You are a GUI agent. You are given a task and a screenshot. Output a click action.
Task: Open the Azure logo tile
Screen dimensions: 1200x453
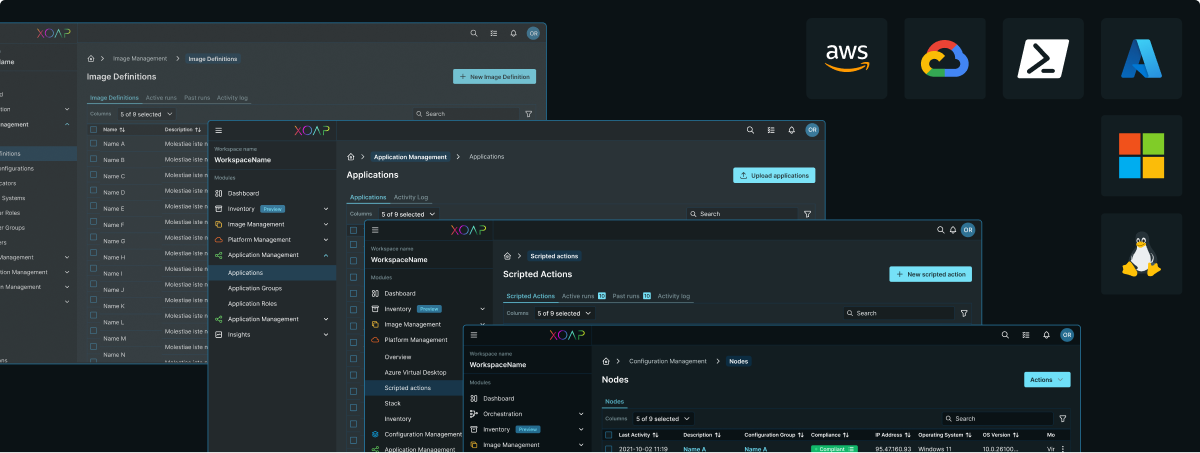point(1141,58)
